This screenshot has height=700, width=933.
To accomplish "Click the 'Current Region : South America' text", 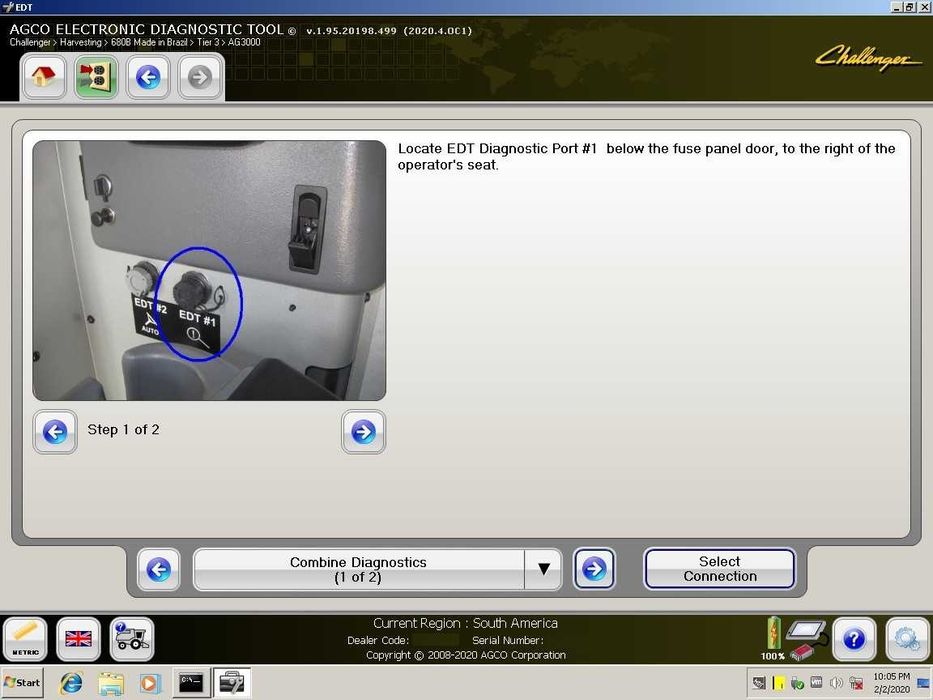I will 465,623.
